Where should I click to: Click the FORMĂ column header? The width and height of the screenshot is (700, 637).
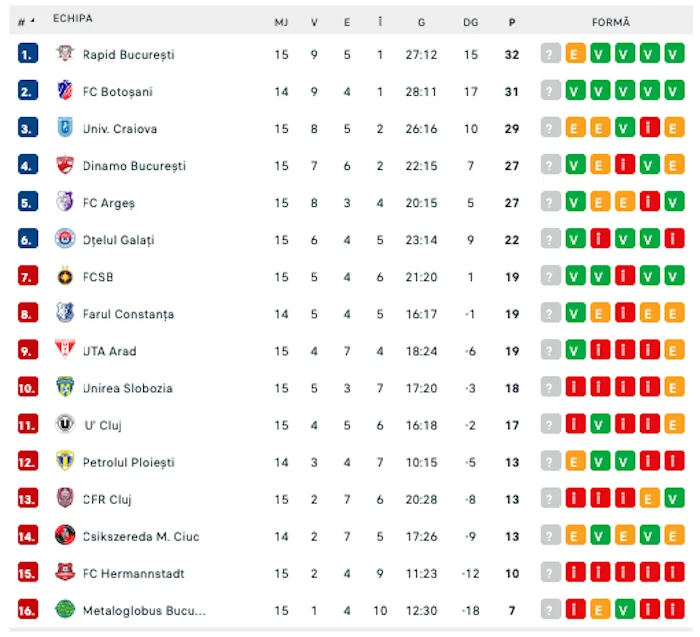click(611, 21)
